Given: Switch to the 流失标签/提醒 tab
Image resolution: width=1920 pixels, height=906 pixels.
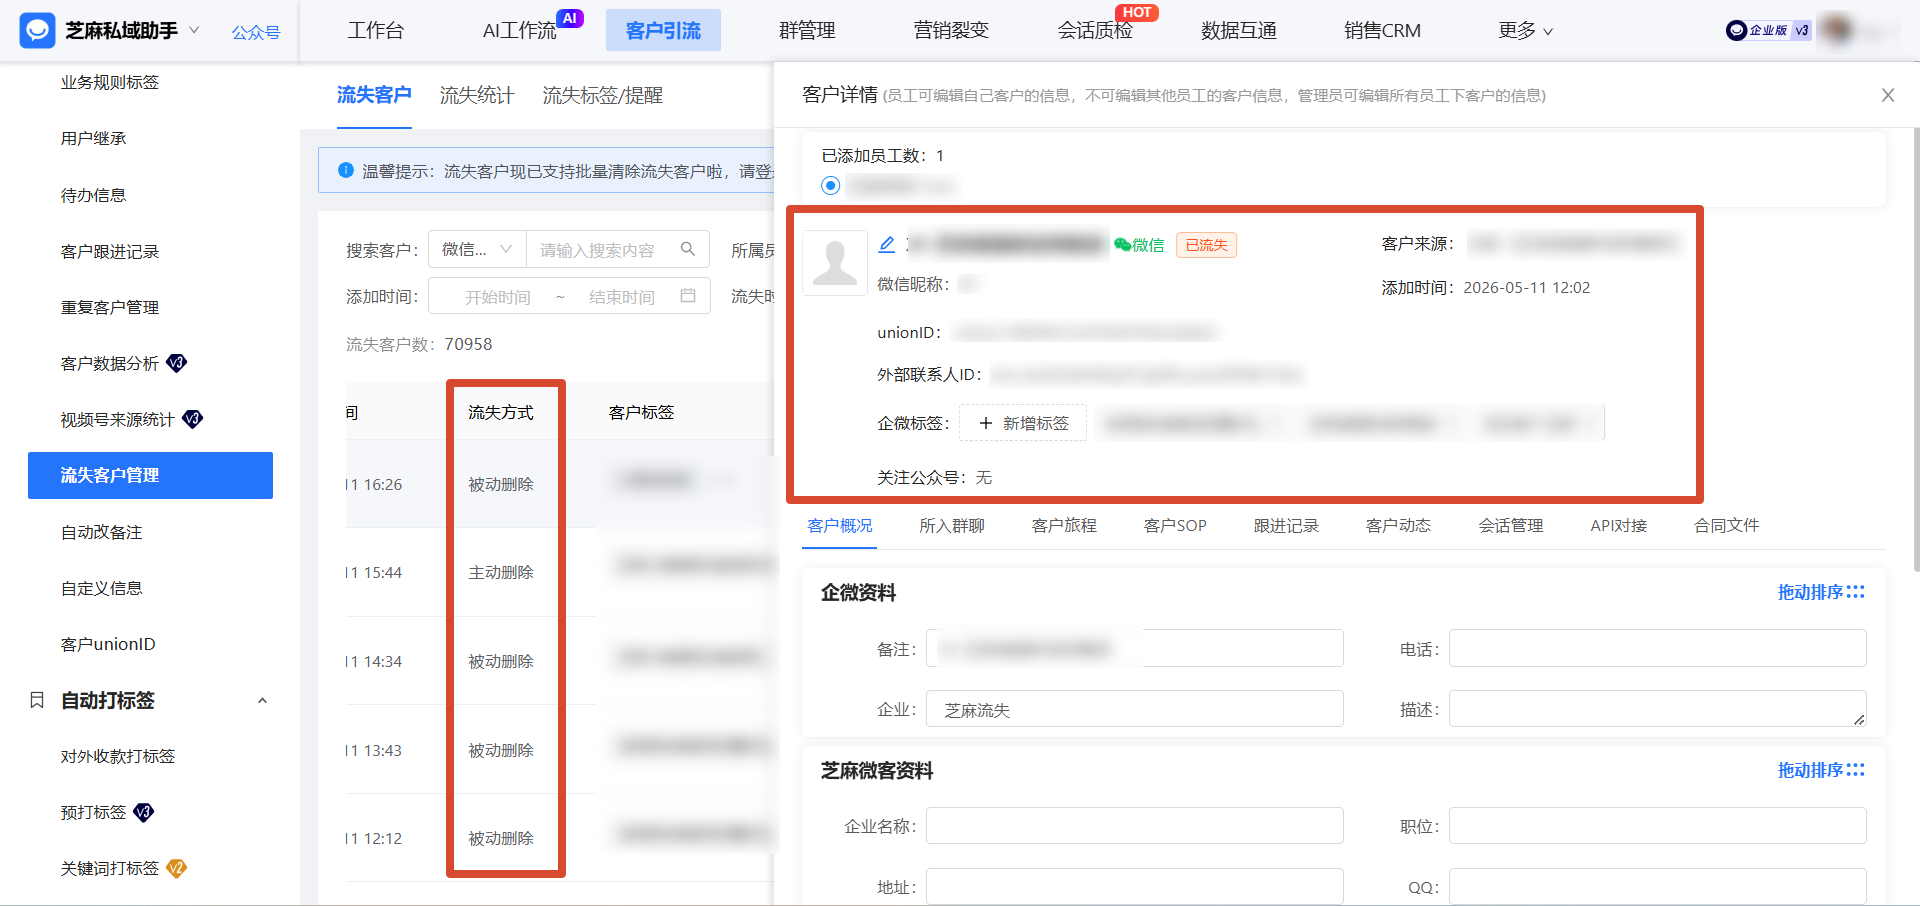Looking at the screenshot, I should point(603,95).
